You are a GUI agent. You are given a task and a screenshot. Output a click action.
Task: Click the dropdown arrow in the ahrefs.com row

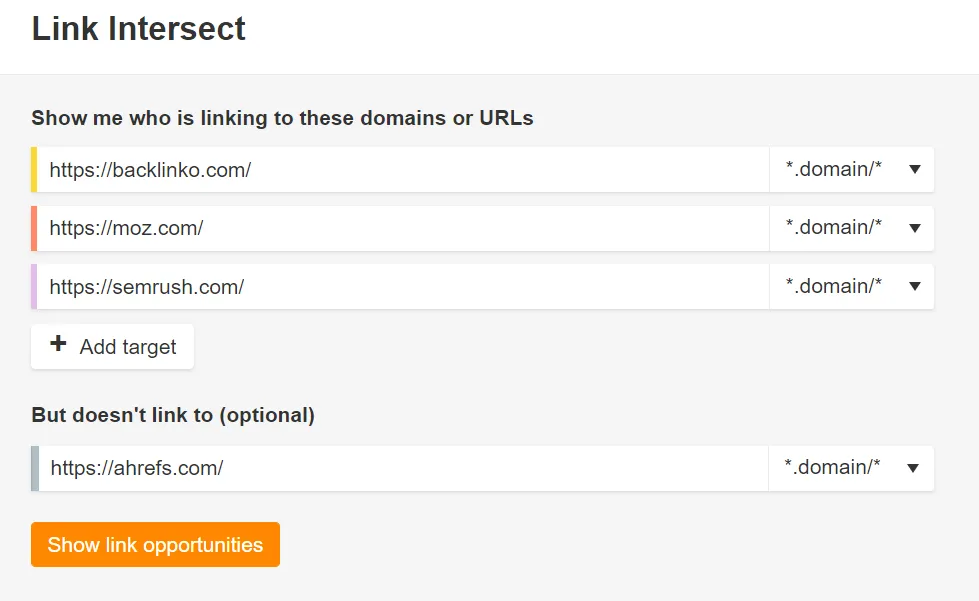click(x=913, y=468)
